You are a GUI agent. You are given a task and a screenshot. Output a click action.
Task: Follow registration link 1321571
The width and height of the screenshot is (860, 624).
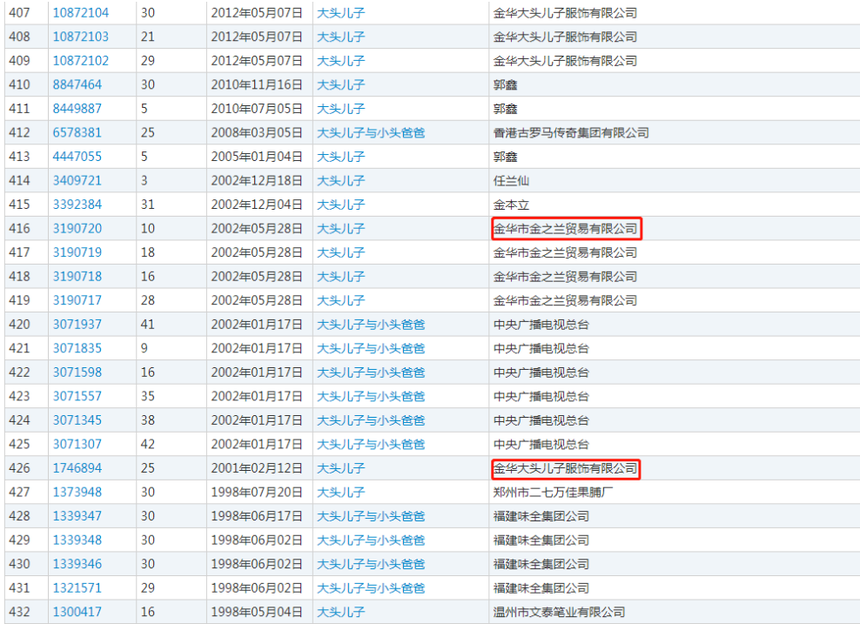pos(77,588)
